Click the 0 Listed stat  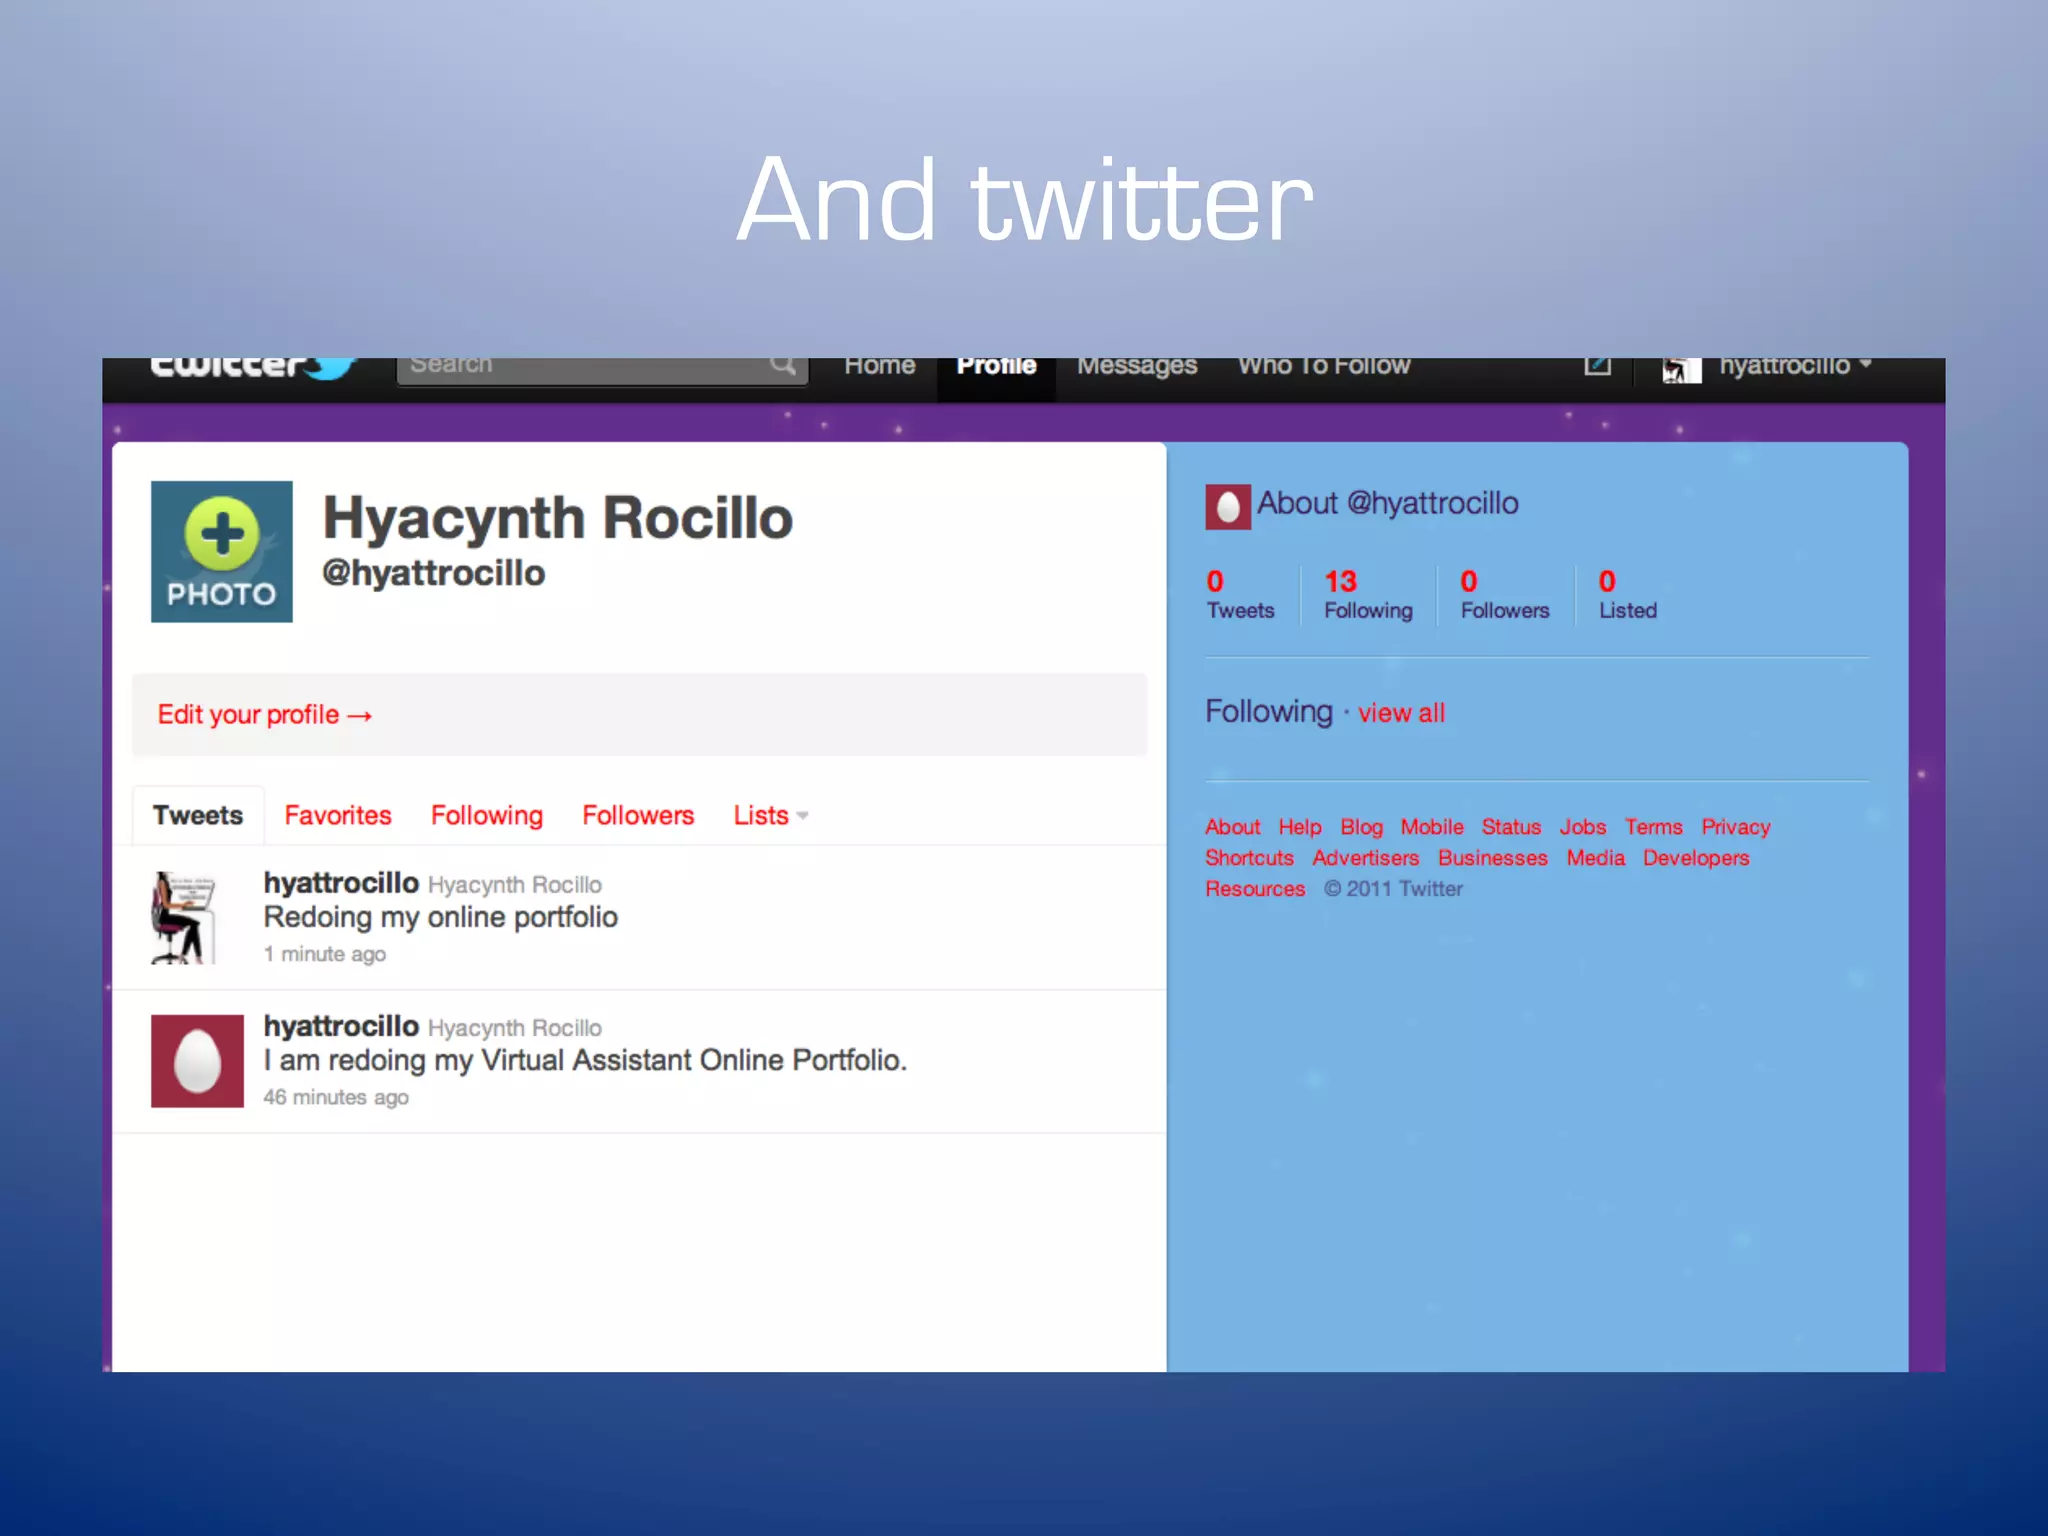[x=1628, y=595]
